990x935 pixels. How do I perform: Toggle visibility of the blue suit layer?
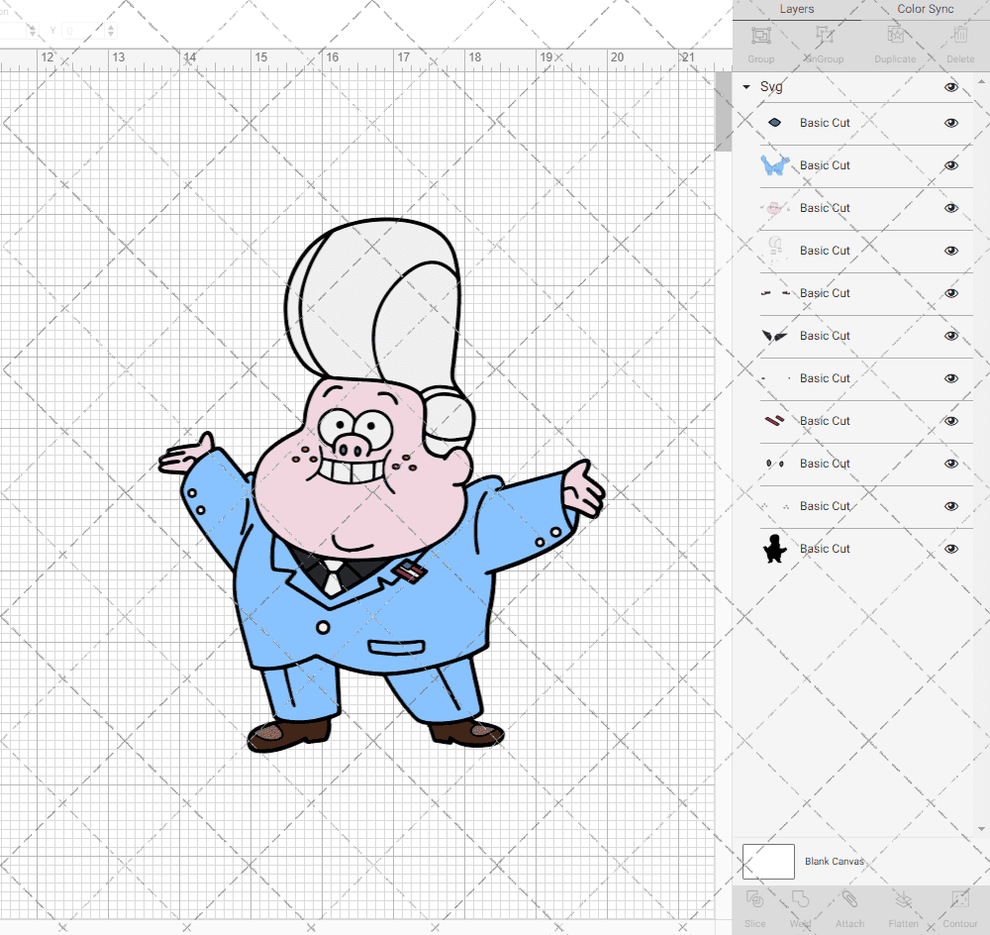[951, 165]
